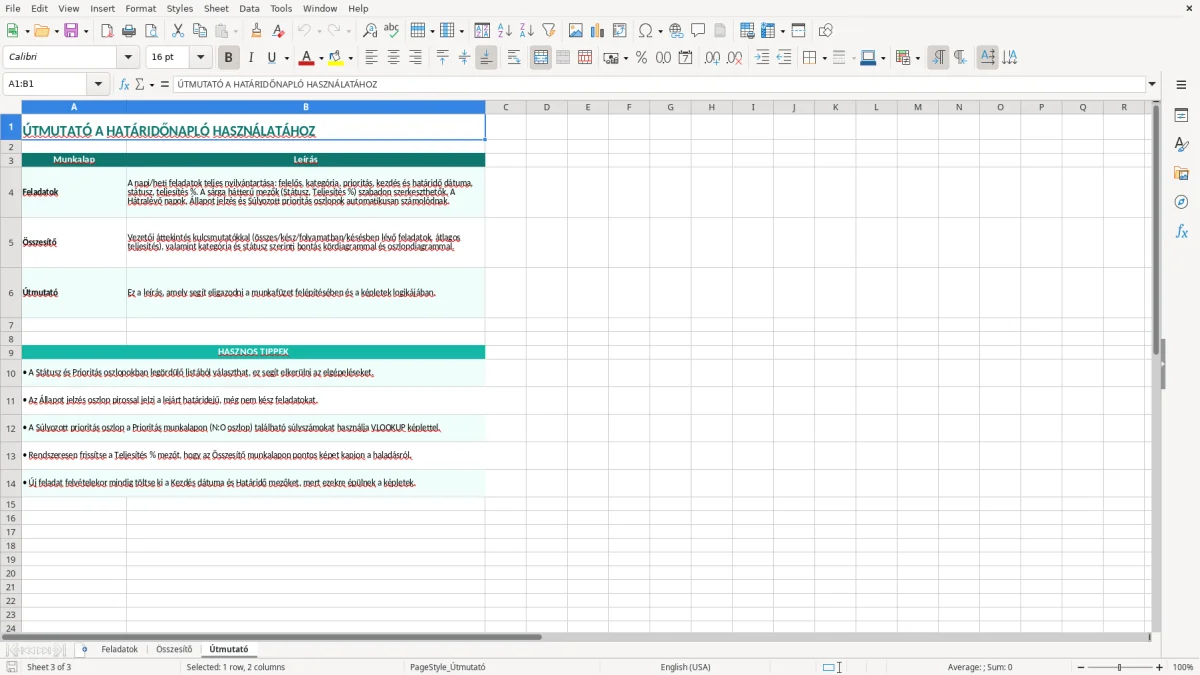Click the Clone formatting paintbrush icon
The width and height of the screenshot is (1200, 675).
click(x=256, y=31)
